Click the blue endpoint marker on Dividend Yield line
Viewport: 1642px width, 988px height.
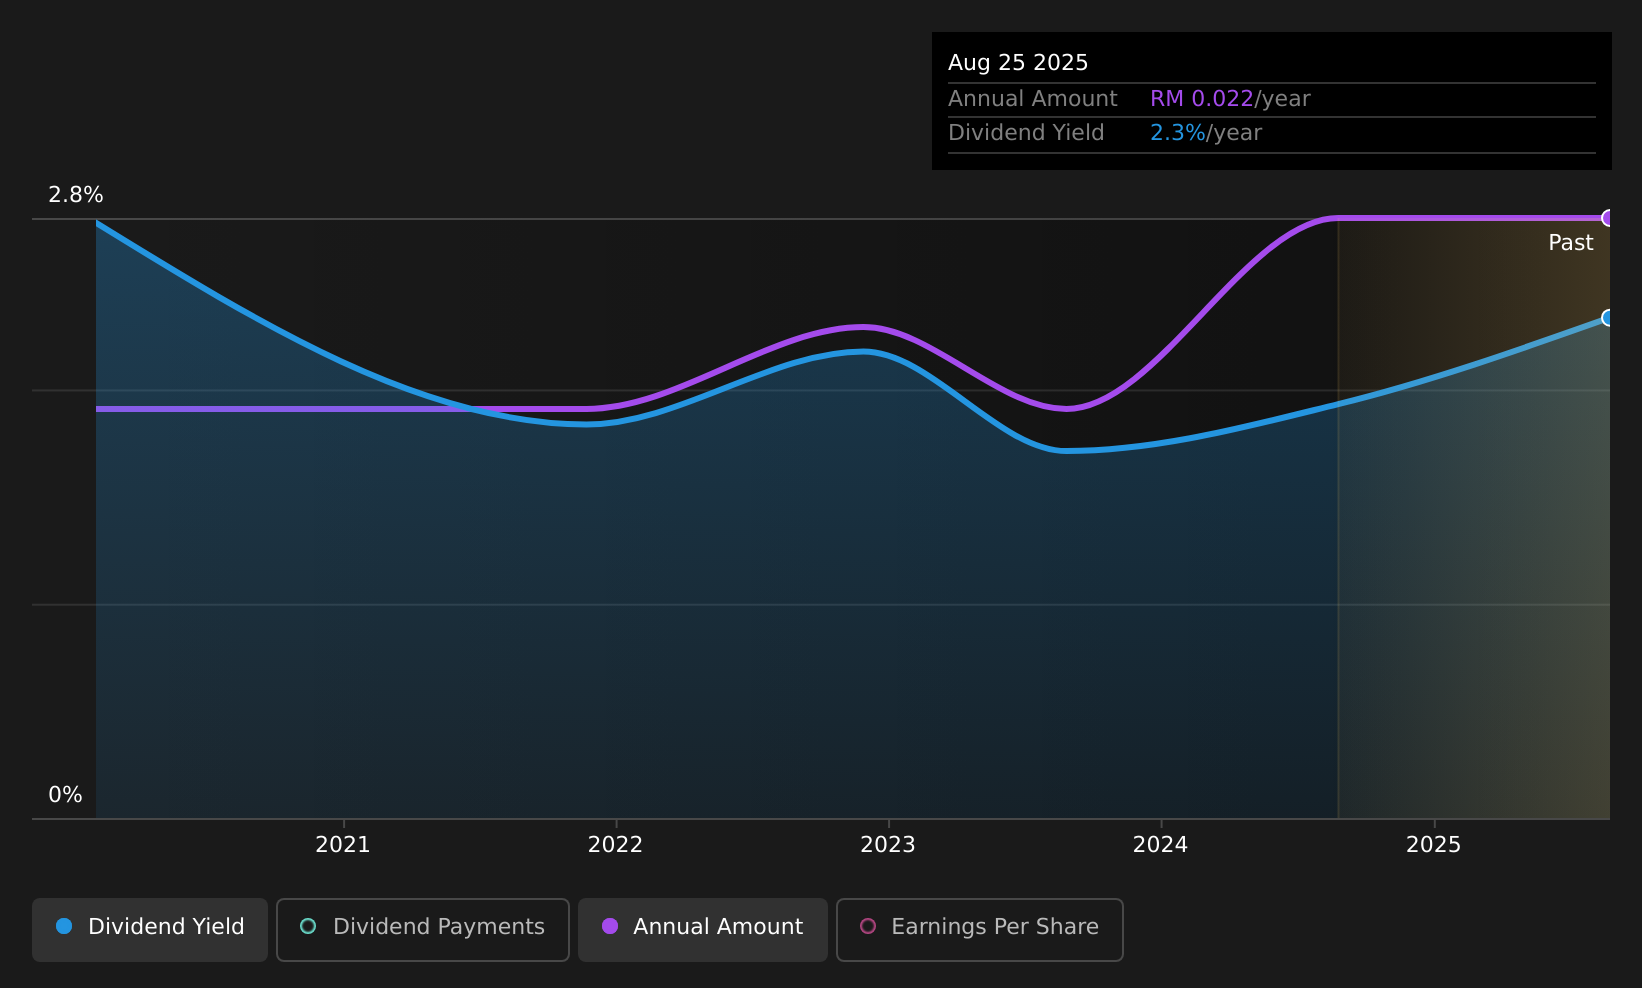click(x=1608, y=318)
